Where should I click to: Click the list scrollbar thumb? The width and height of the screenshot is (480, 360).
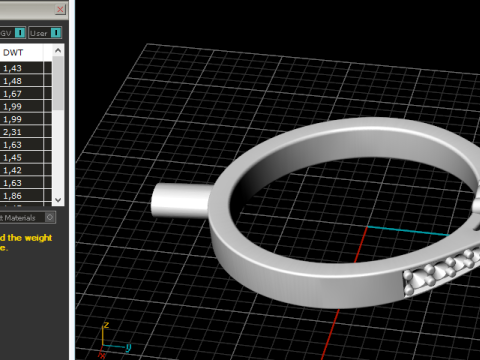58,83
